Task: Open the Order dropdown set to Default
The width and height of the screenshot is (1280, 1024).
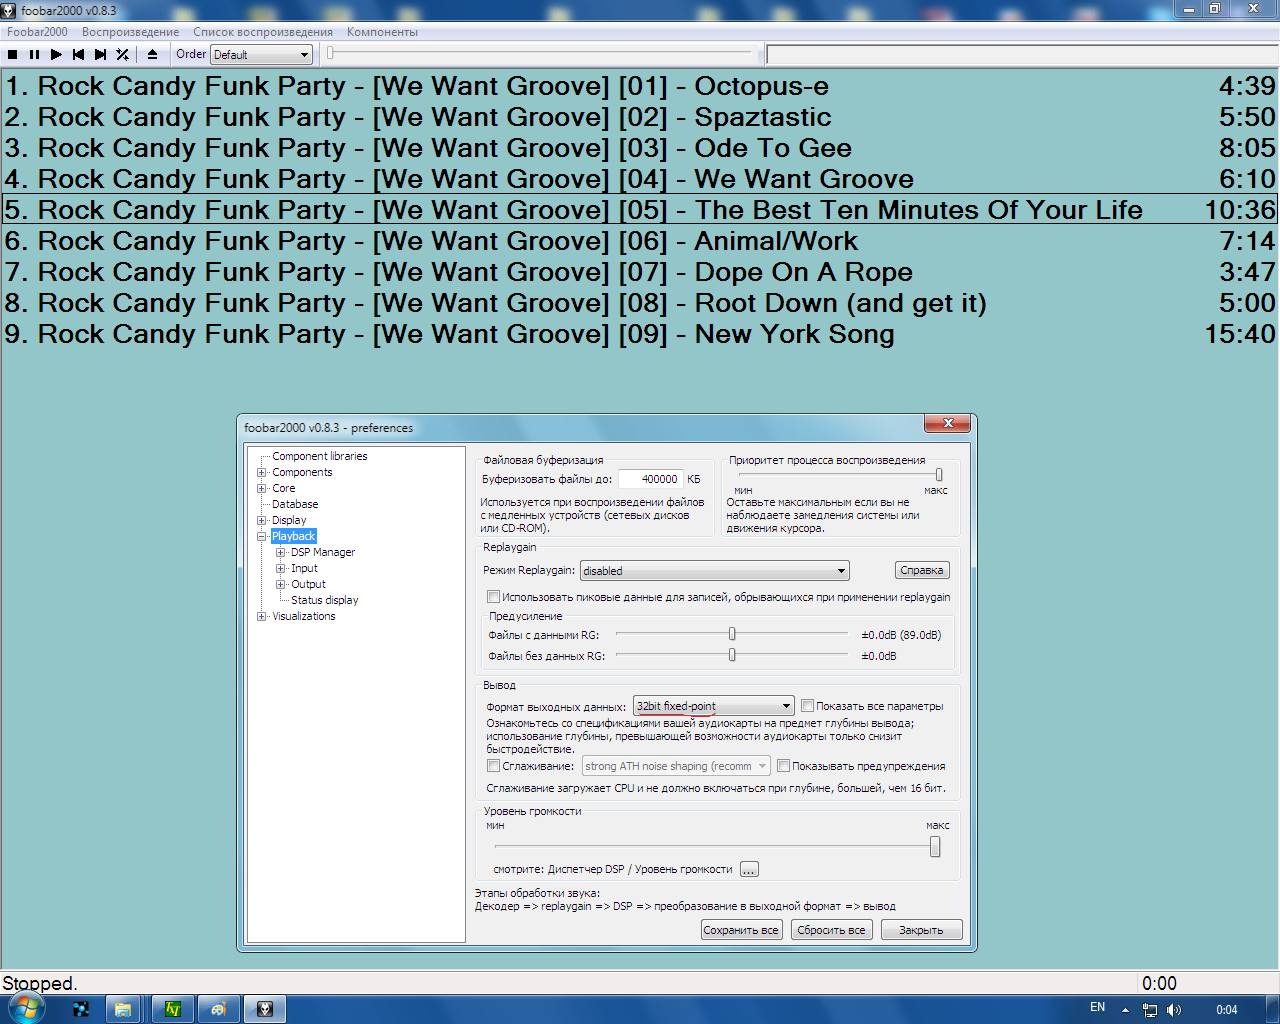Action: tap(261, 55)
